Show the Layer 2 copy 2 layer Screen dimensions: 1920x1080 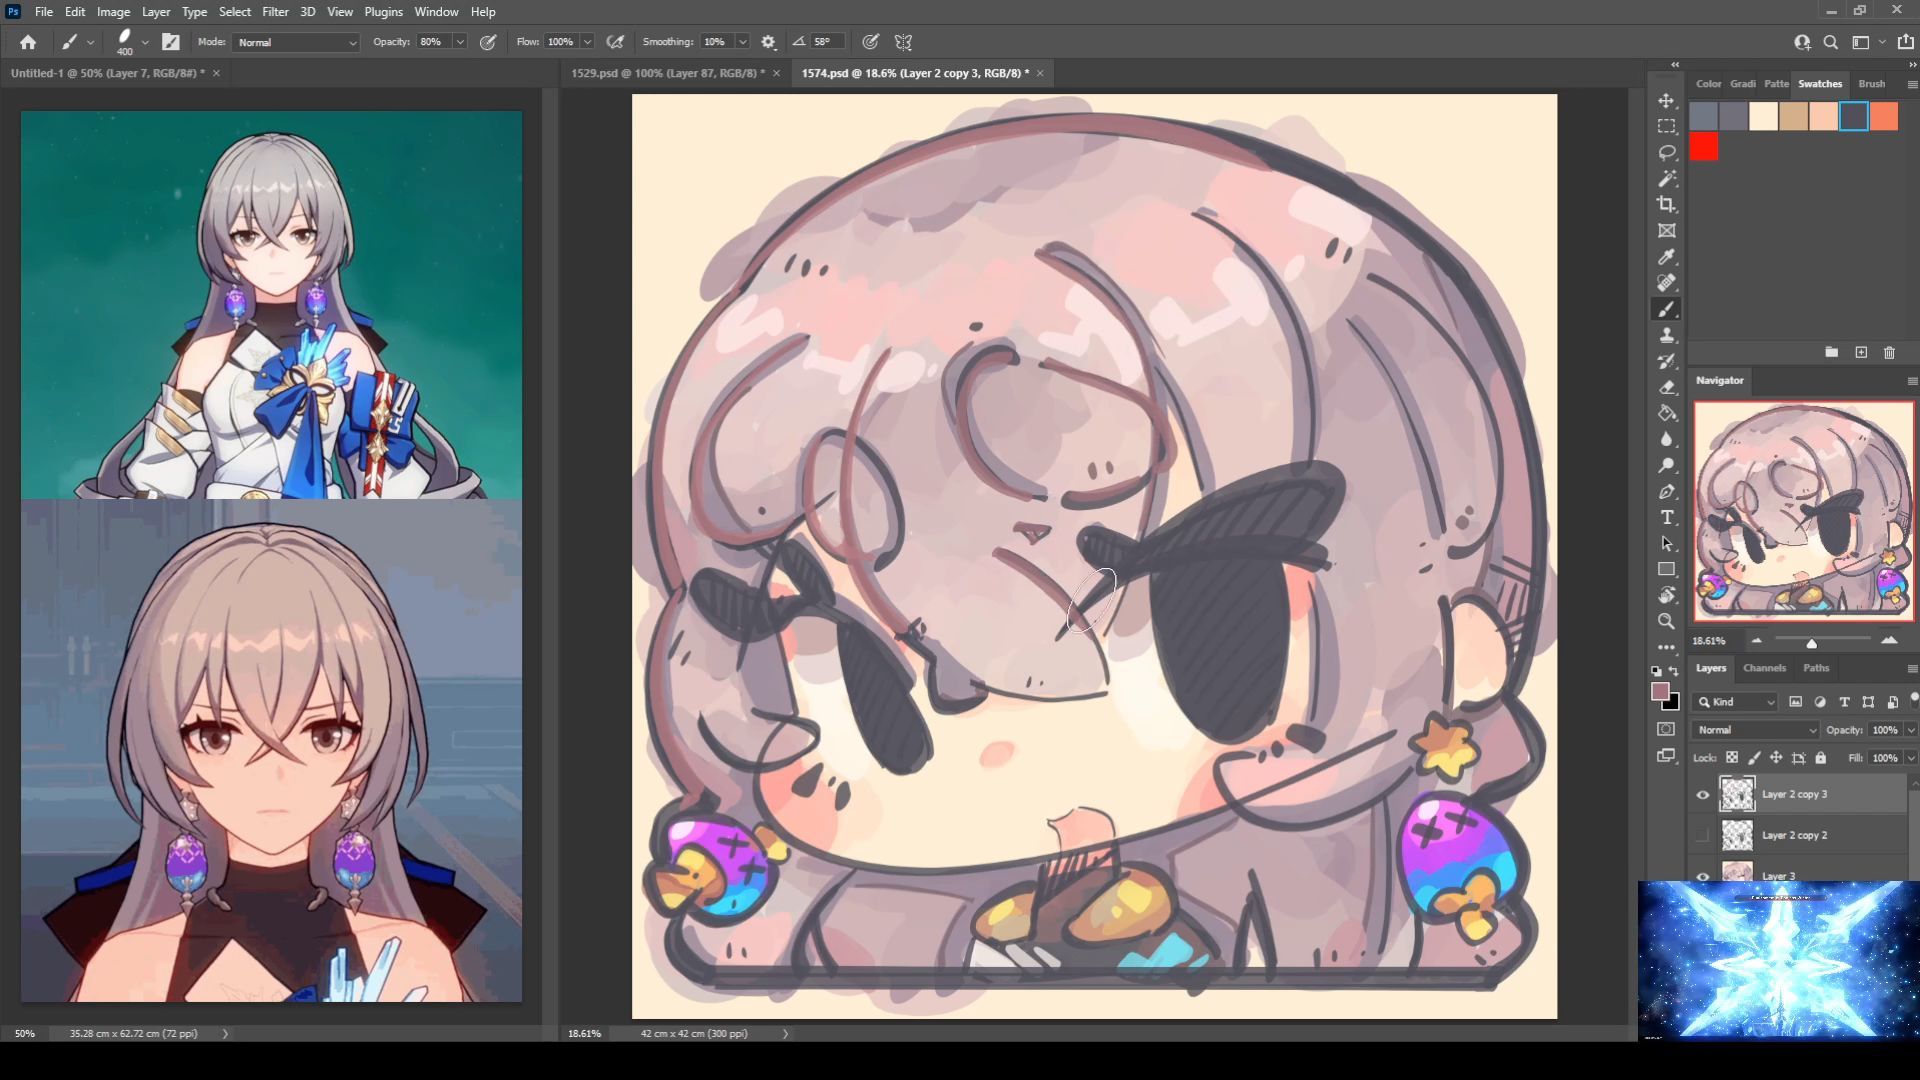(1702, 836)
